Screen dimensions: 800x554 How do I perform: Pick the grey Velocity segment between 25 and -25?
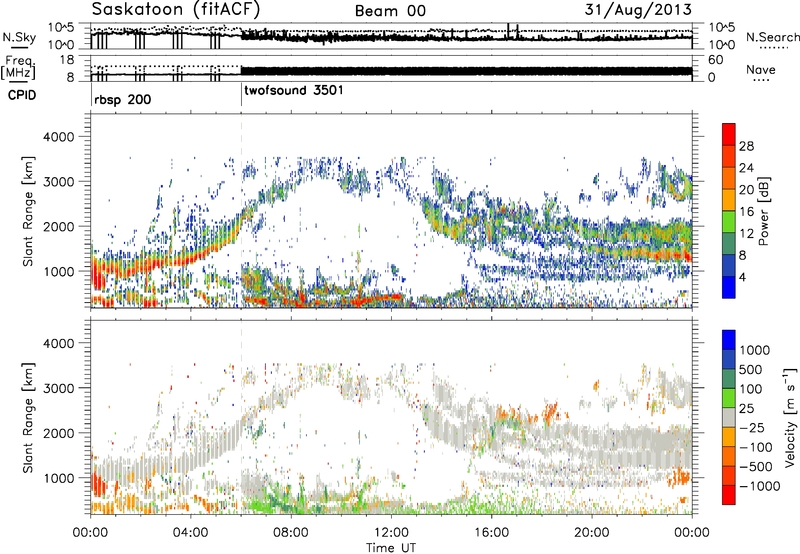tap(729, 417)
